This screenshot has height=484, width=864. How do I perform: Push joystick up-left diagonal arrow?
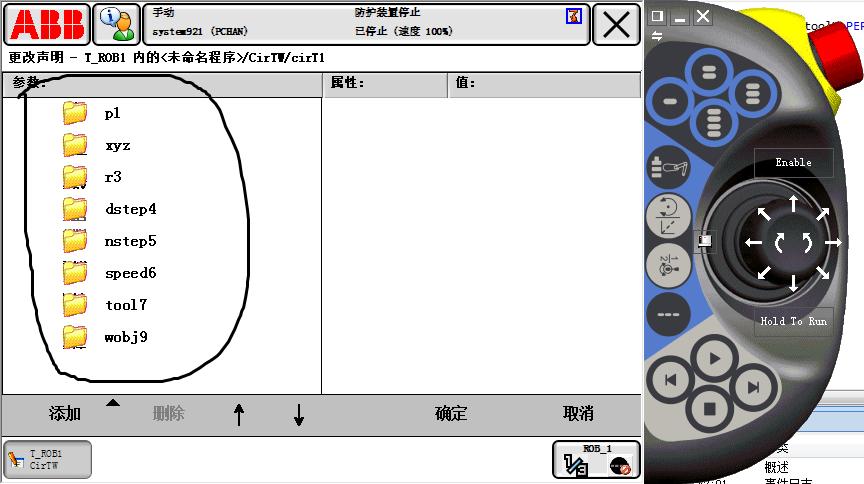click(x=764, y=214)
